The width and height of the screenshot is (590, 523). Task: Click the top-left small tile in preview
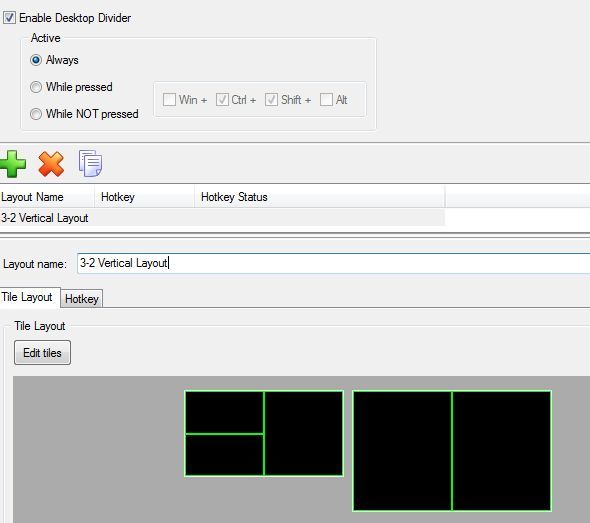224,412
